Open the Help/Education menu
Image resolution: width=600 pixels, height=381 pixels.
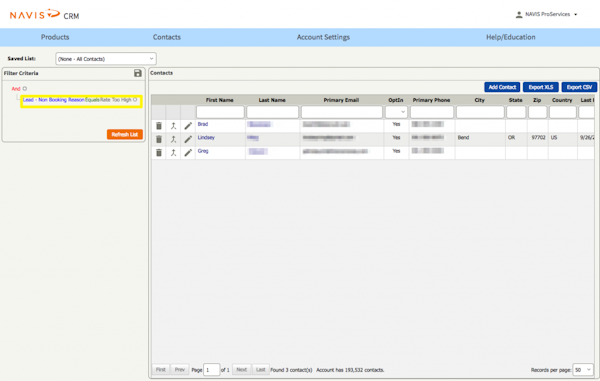click(510, 37)
